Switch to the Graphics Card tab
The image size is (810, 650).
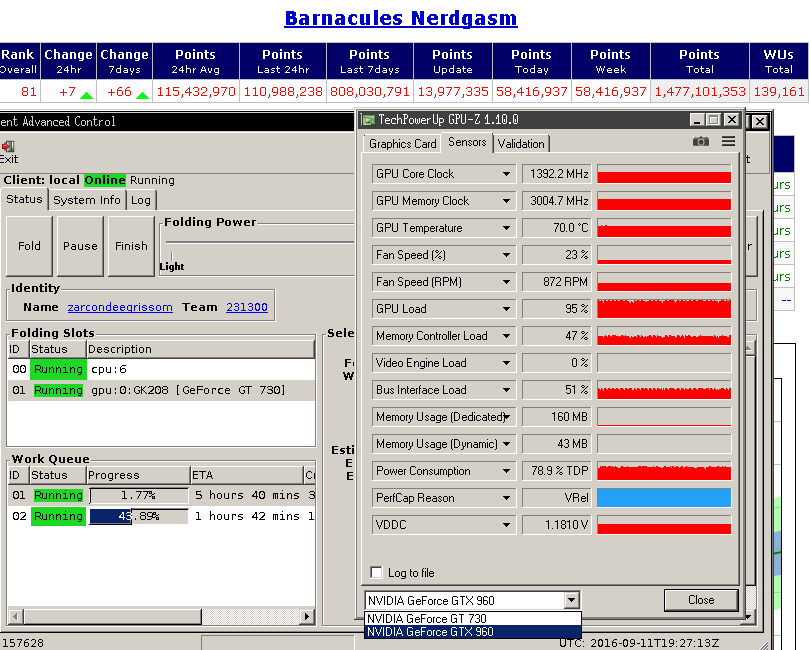coord(402,144)
